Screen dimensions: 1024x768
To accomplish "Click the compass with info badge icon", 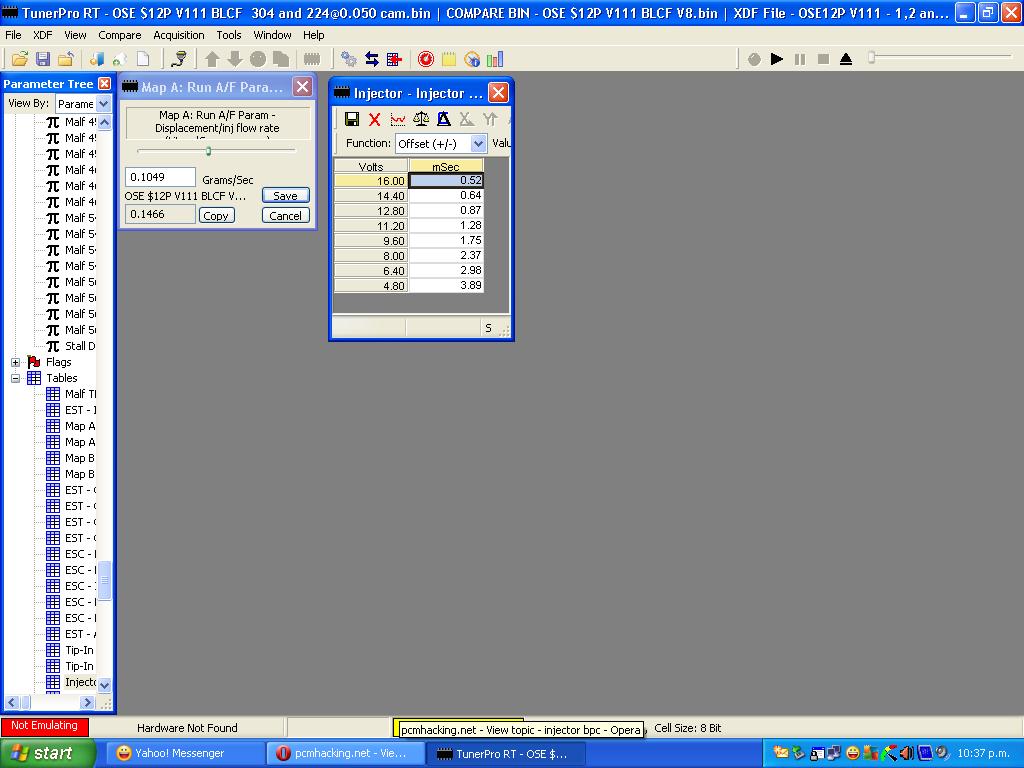I will (x=472, y=59).
